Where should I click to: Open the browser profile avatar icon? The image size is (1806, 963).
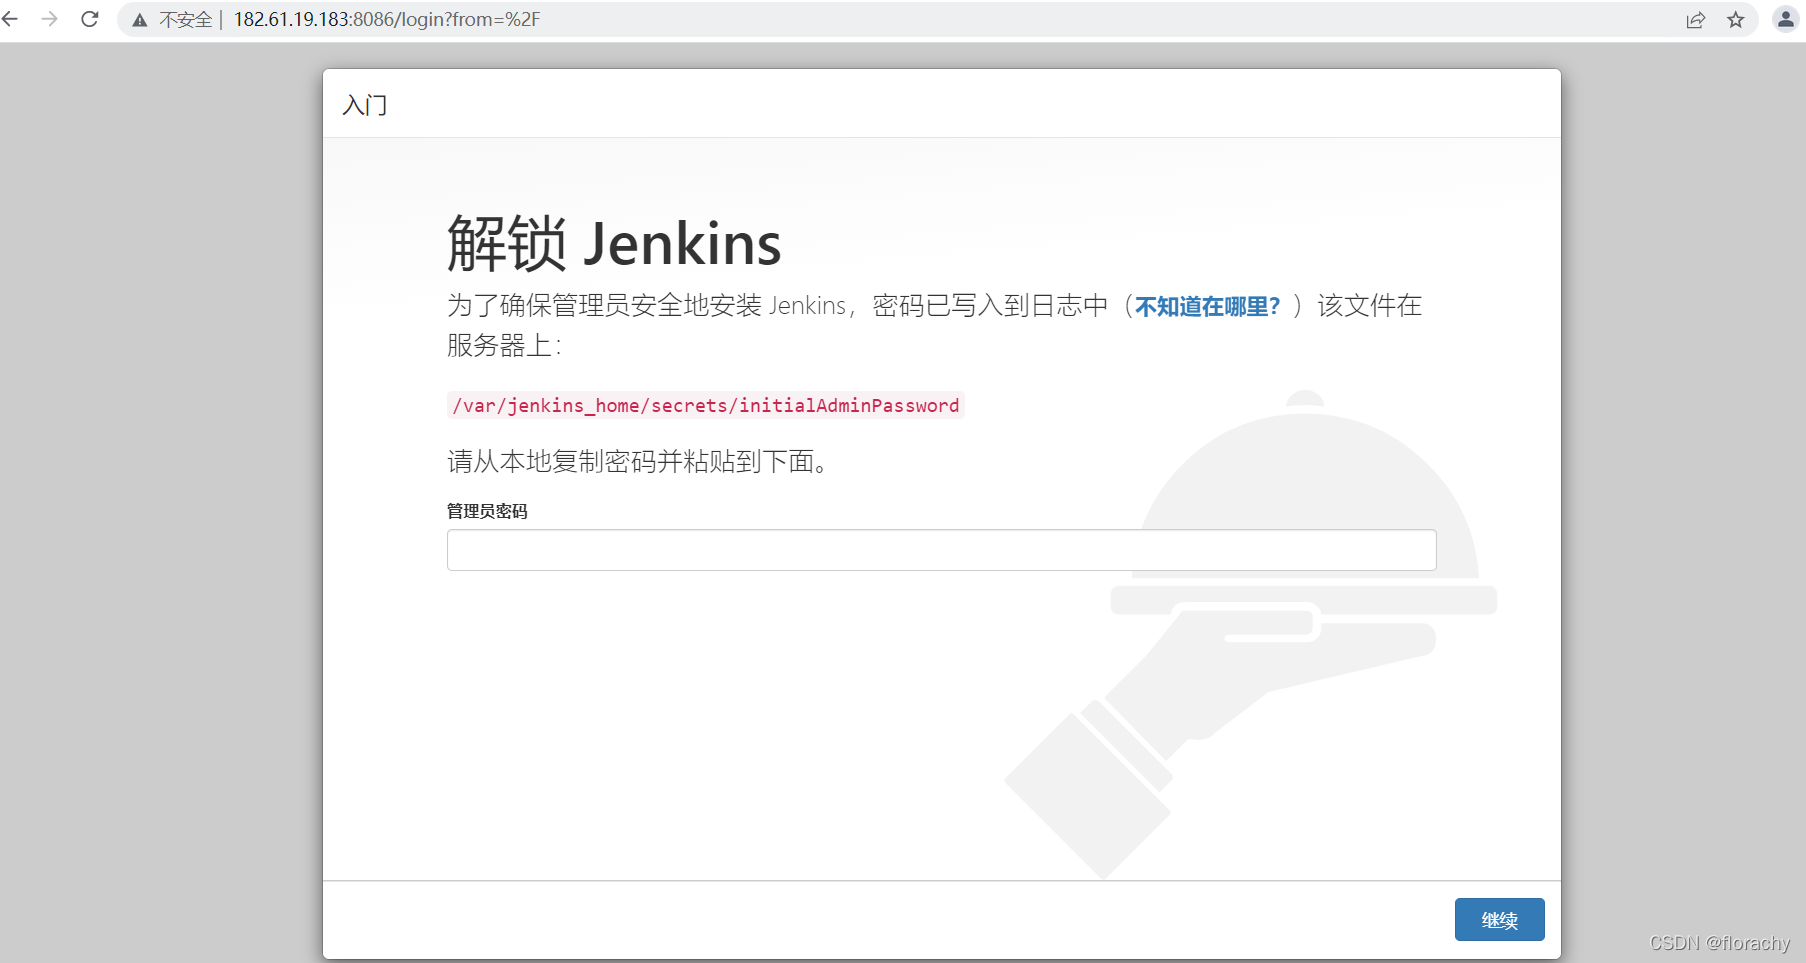pos(1785,19)
